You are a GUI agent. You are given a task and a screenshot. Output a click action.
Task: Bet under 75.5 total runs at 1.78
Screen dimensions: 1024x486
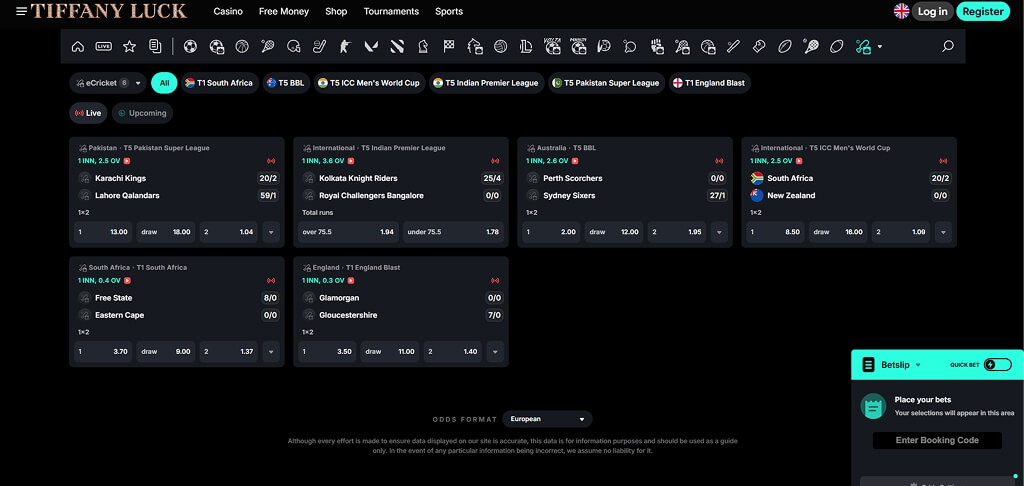(x=453, y=232)
